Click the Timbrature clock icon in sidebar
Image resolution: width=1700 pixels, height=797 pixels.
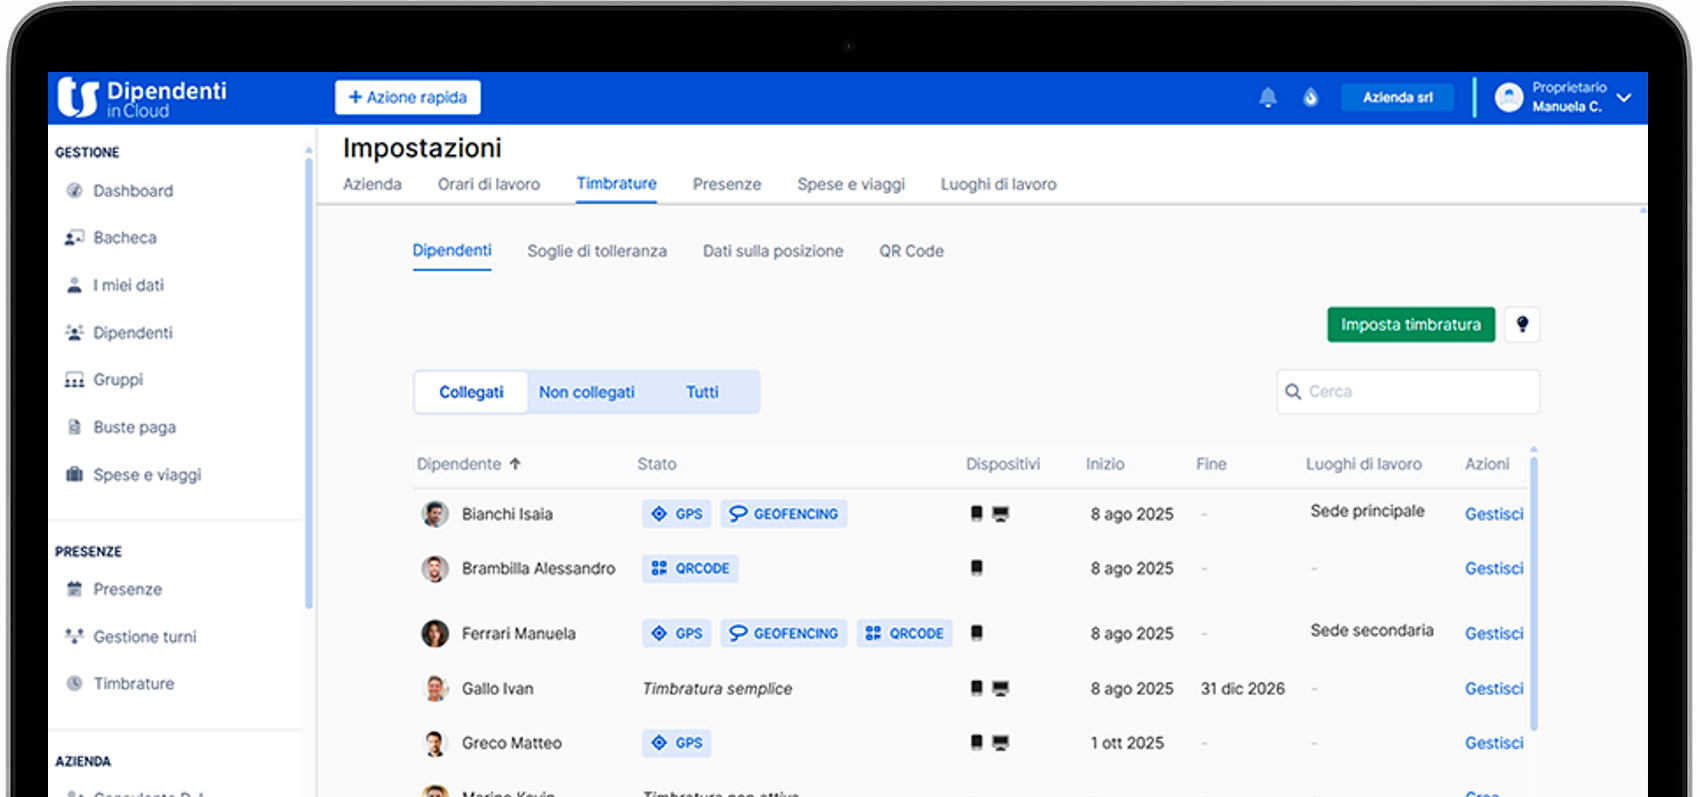coord(74,683)
